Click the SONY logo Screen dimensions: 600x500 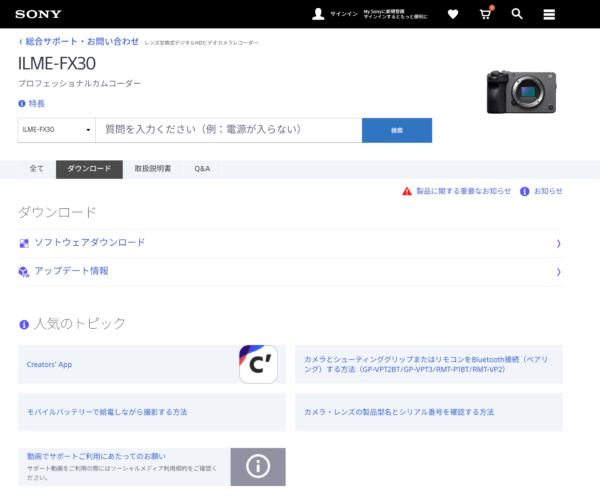pos(38,14)
